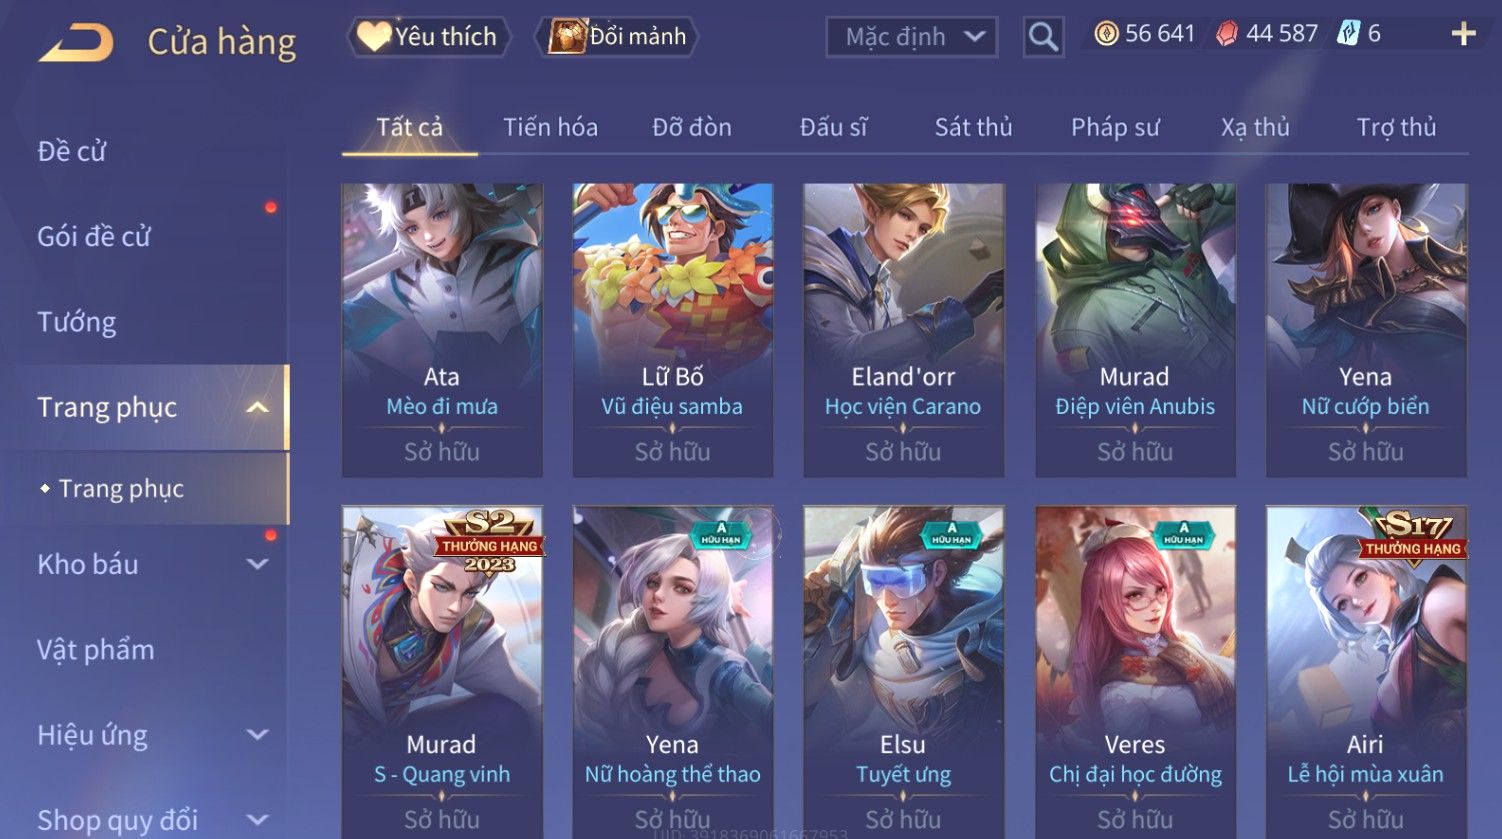This screenshot has height=839, width=1502.
Task: Open the Mặc định sort dropdown
Action: [x=911, y=37]
